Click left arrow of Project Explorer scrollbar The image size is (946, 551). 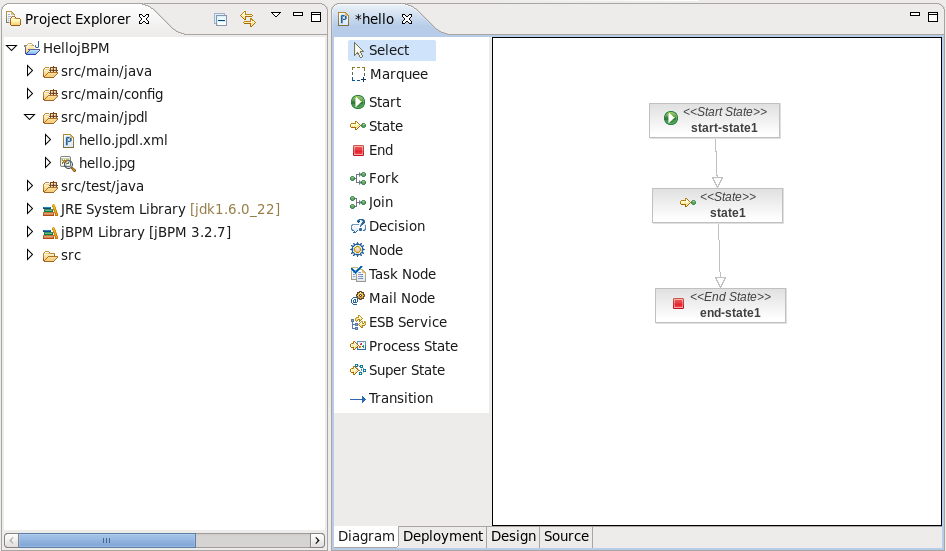(11, 540)
